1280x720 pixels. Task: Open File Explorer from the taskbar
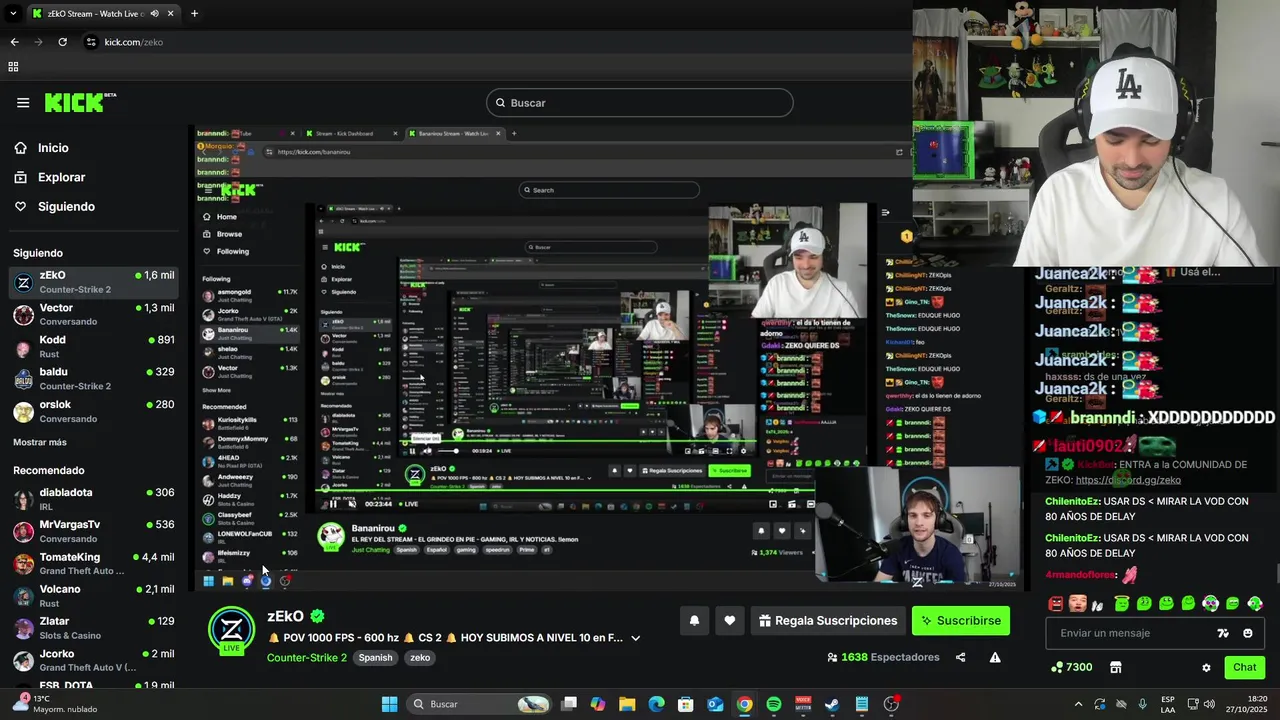(x=627, y=704)
